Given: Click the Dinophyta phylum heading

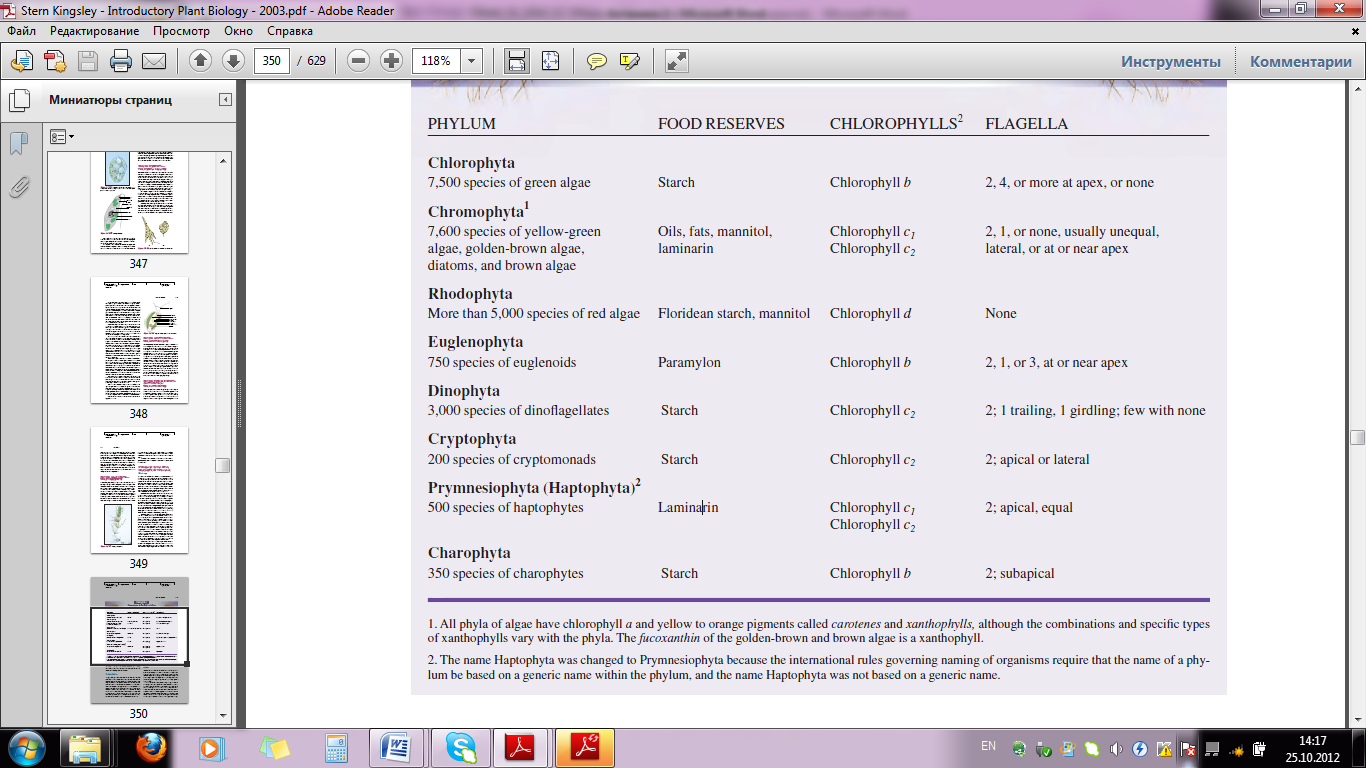Looking at the screenshot, I should 464,391.
